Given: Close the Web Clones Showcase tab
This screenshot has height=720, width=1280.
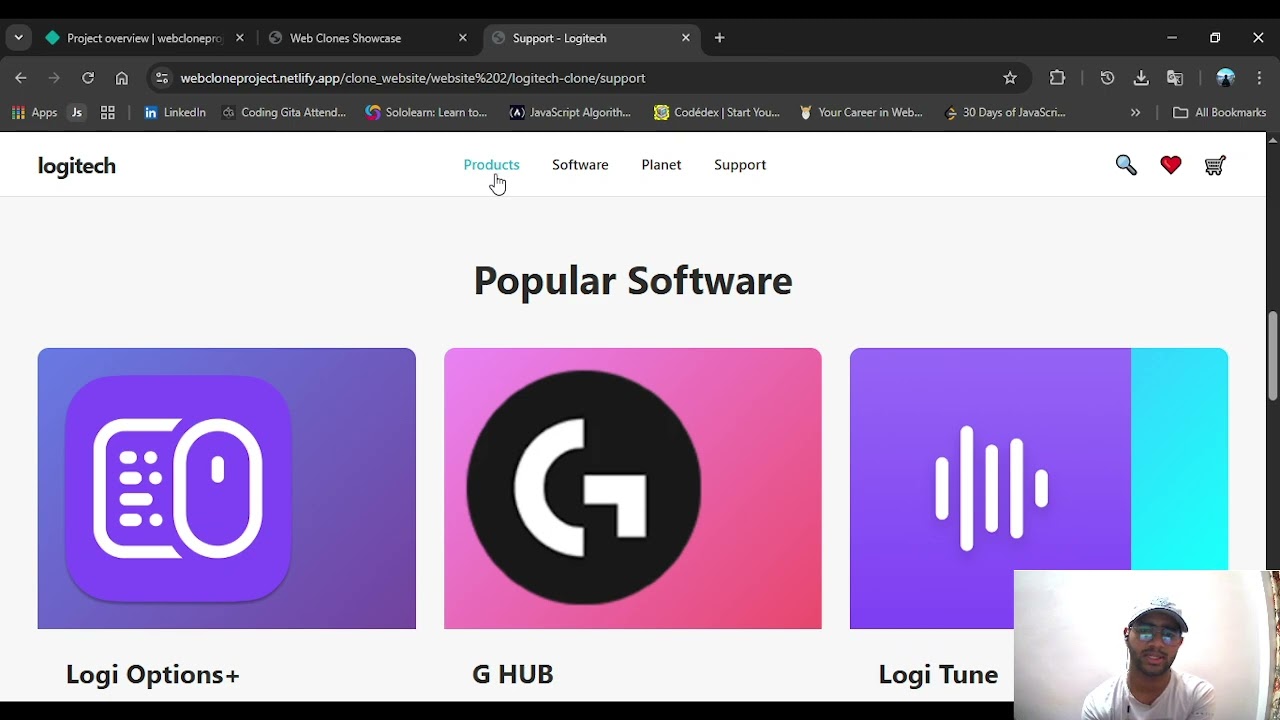Looking at the screenshot, I should [x=462, y=38].
